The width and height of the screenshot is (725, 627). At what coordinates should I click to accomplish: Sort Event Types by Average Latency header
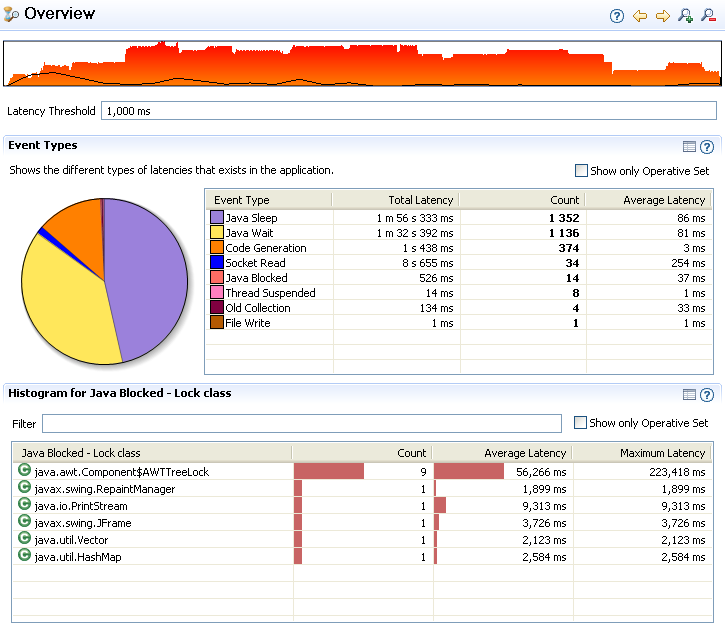coord(649,200)
